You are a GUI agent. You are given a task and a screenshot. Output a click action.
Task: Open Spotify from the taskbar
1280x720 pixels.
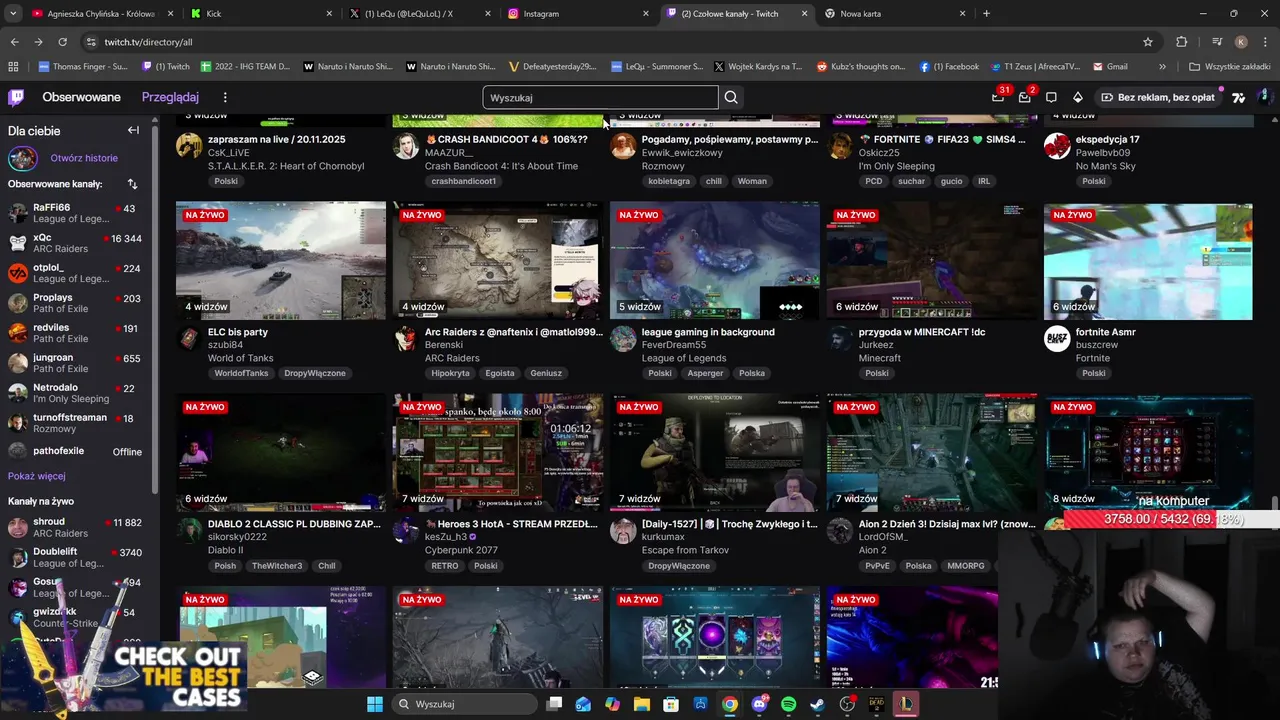788,704
